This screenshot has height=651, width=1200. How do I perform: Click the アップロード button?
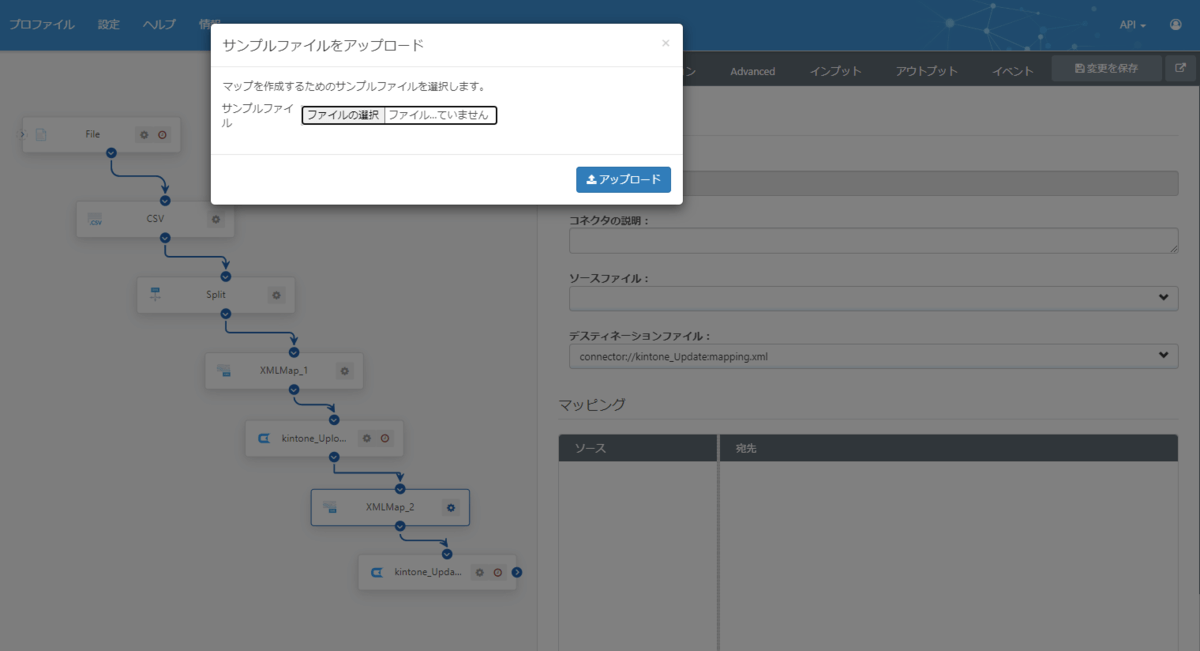click(623, 180)
